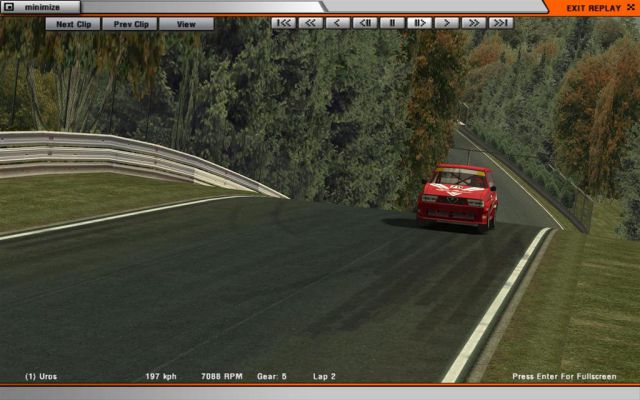
Task: Fast forward the replay
Action: pyautogui.click(x=473, y=23)
